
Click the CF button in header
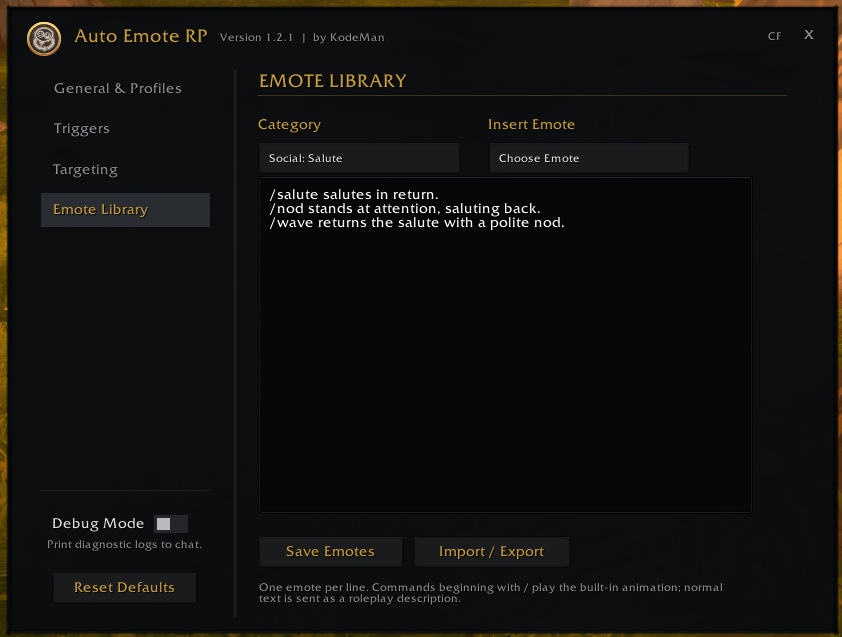(774, 37)
